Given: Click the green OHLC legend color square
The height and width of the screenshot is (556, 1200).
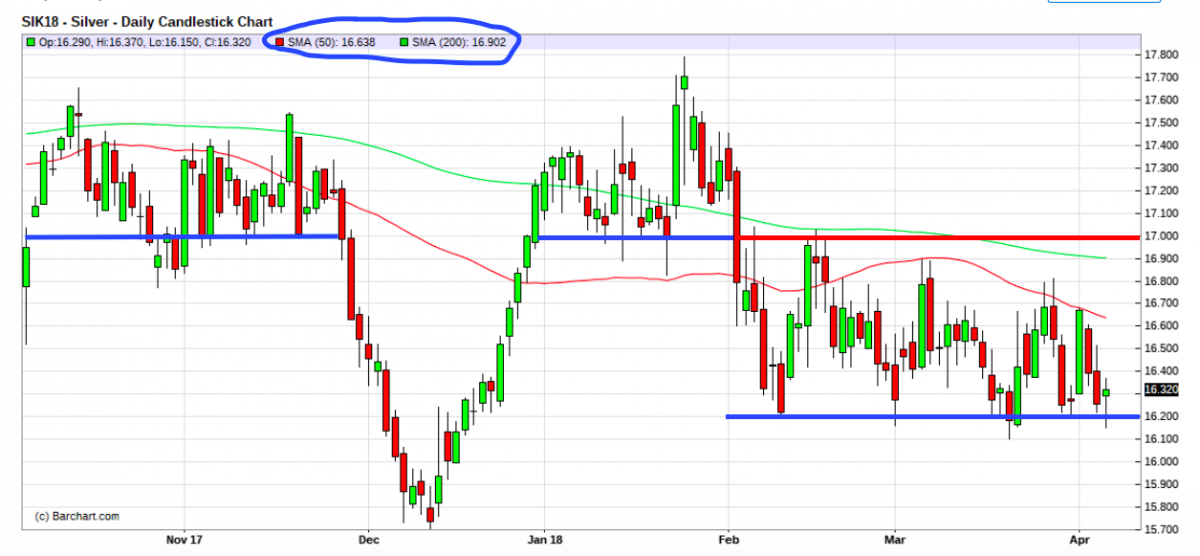Looking at the screenshot, I should coord(30,41).
